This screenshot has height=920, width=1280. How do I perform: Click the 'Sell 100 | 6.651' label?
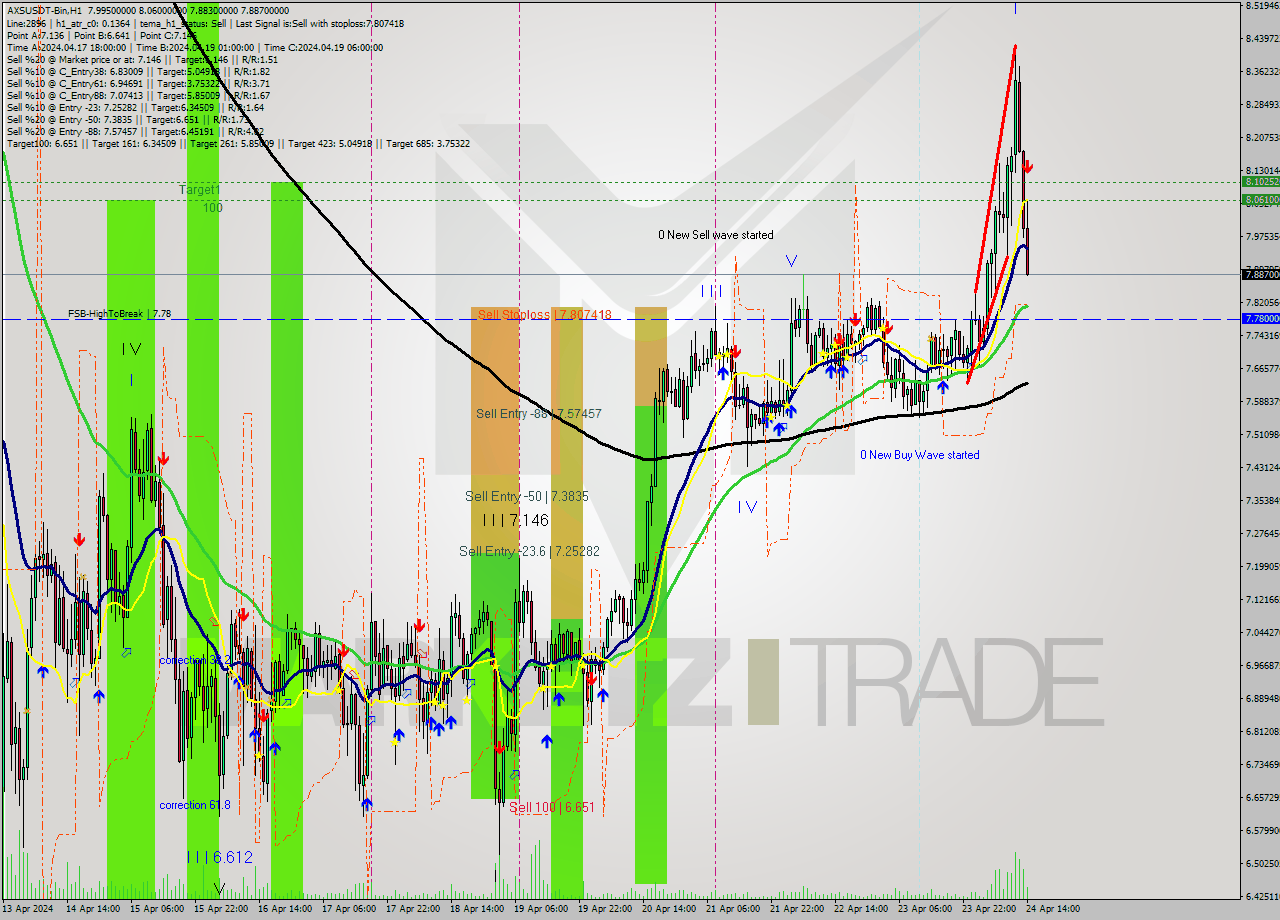552,807
